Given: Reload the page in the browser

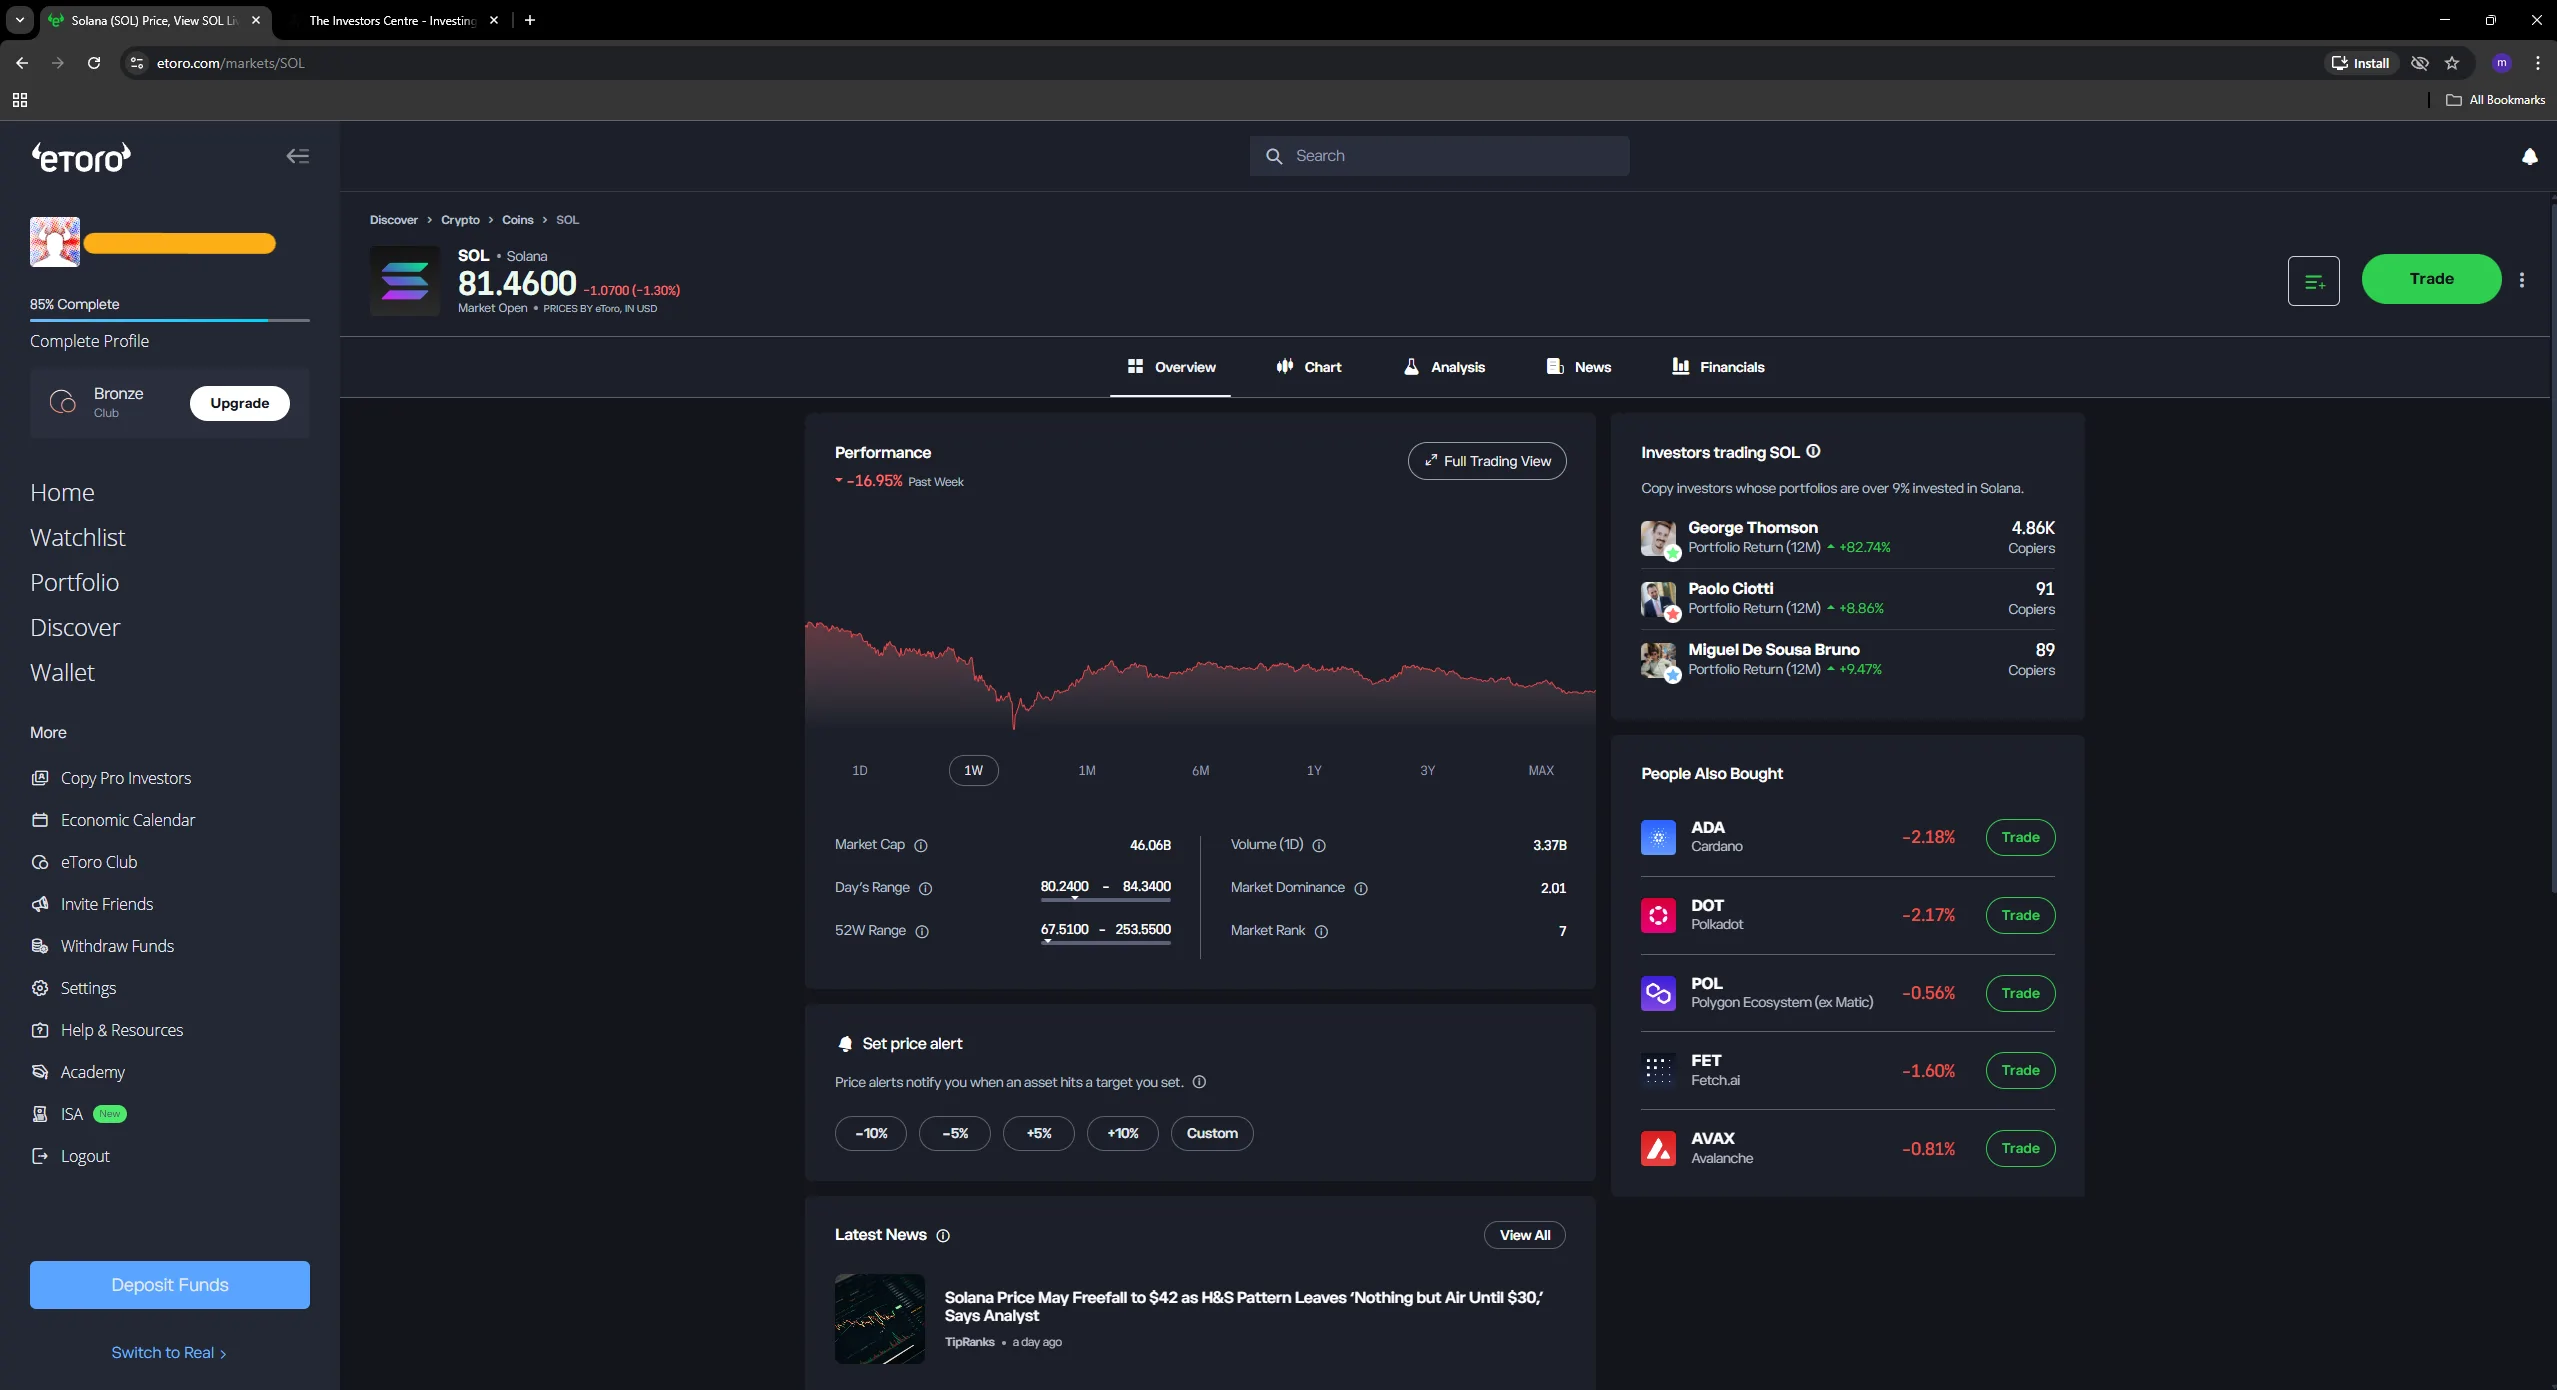Looking at the screenshot, I should coord(94,63).
